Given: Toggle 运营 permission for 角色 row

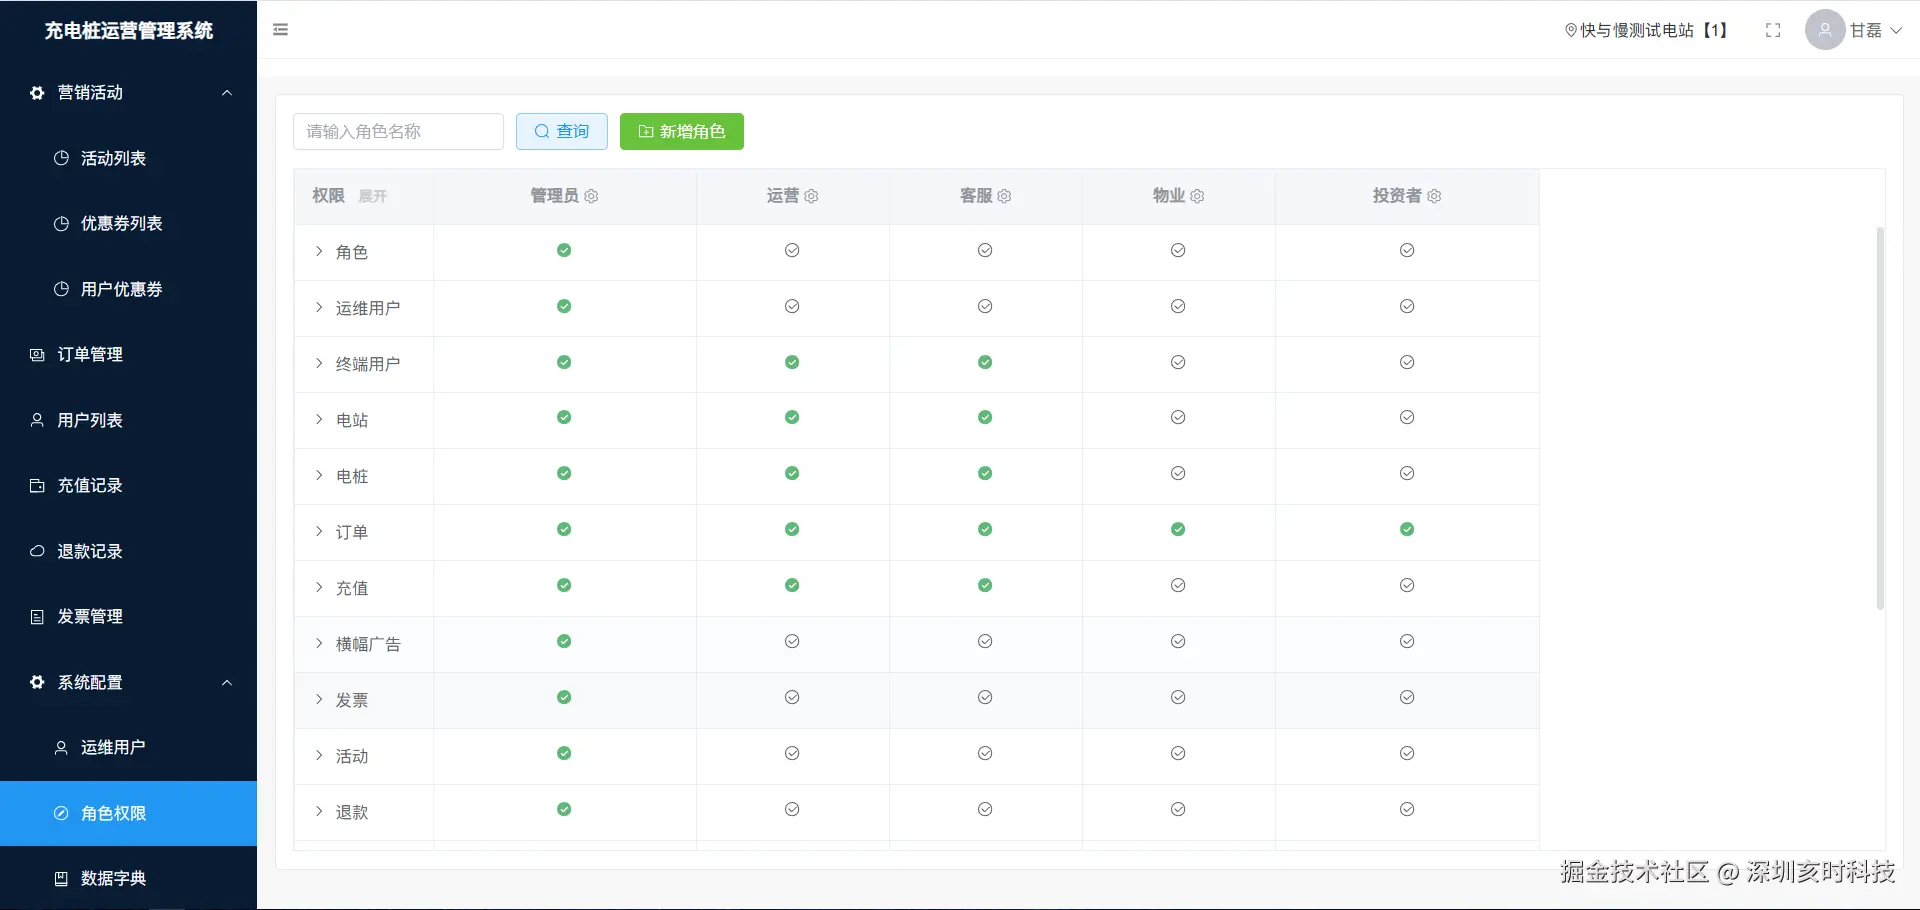Looking at the screenshot, I should pyautogui.click(x=792, y=250).
